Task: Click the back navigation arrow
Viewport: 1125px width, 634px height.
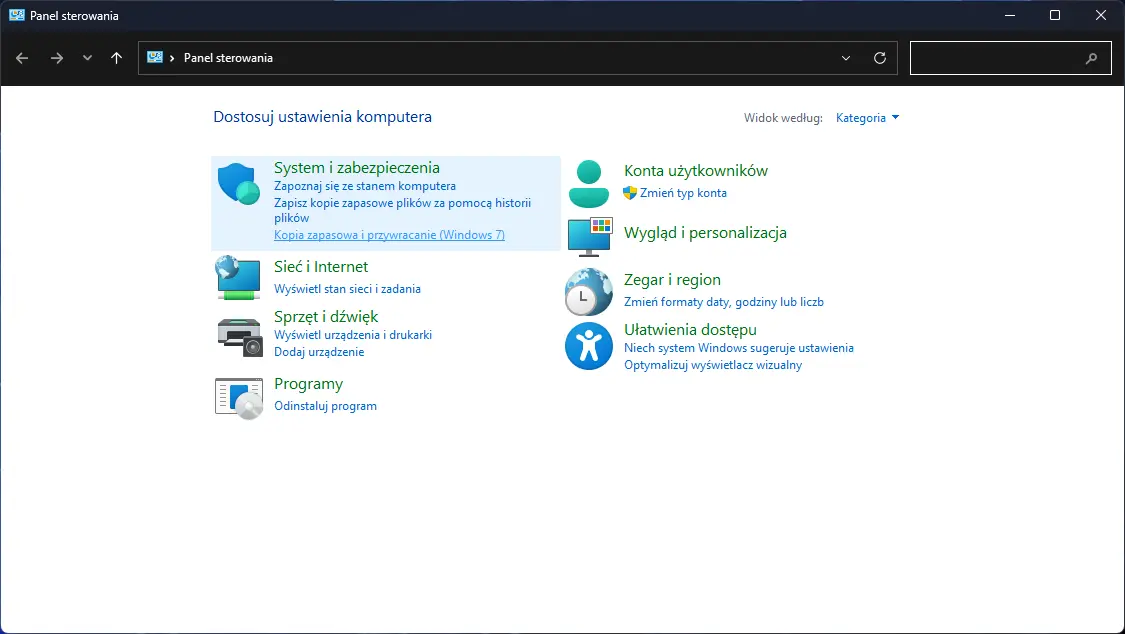Action: [x=22, y=58]
